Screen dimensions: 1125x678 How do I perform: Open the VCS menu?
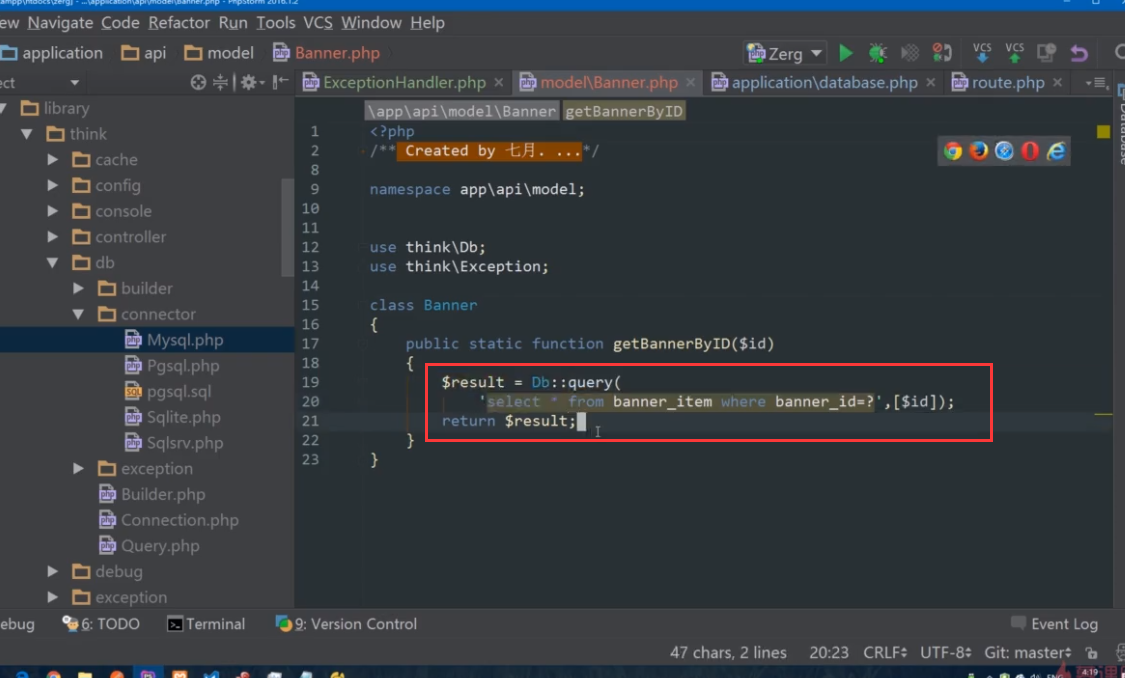(x=317, y=23)
